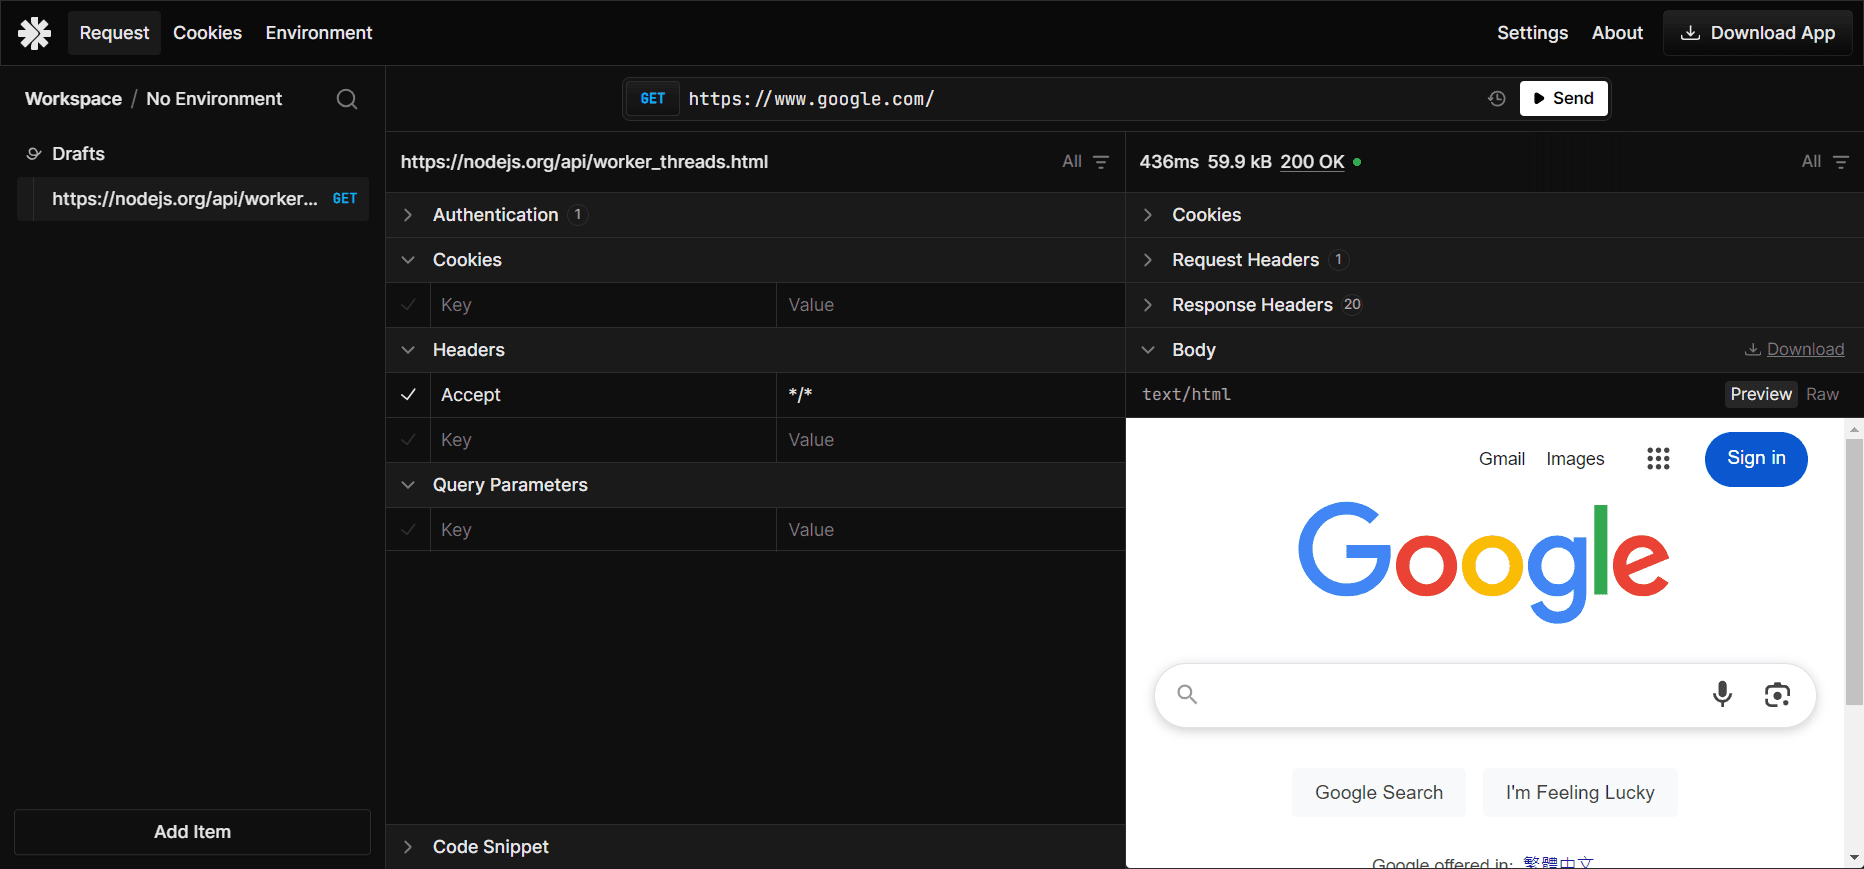Image resolution: width=1864 pixels, height=869 pixels.
Task: Open the Google apps grid icon
Action: [x=1658, y=458]
